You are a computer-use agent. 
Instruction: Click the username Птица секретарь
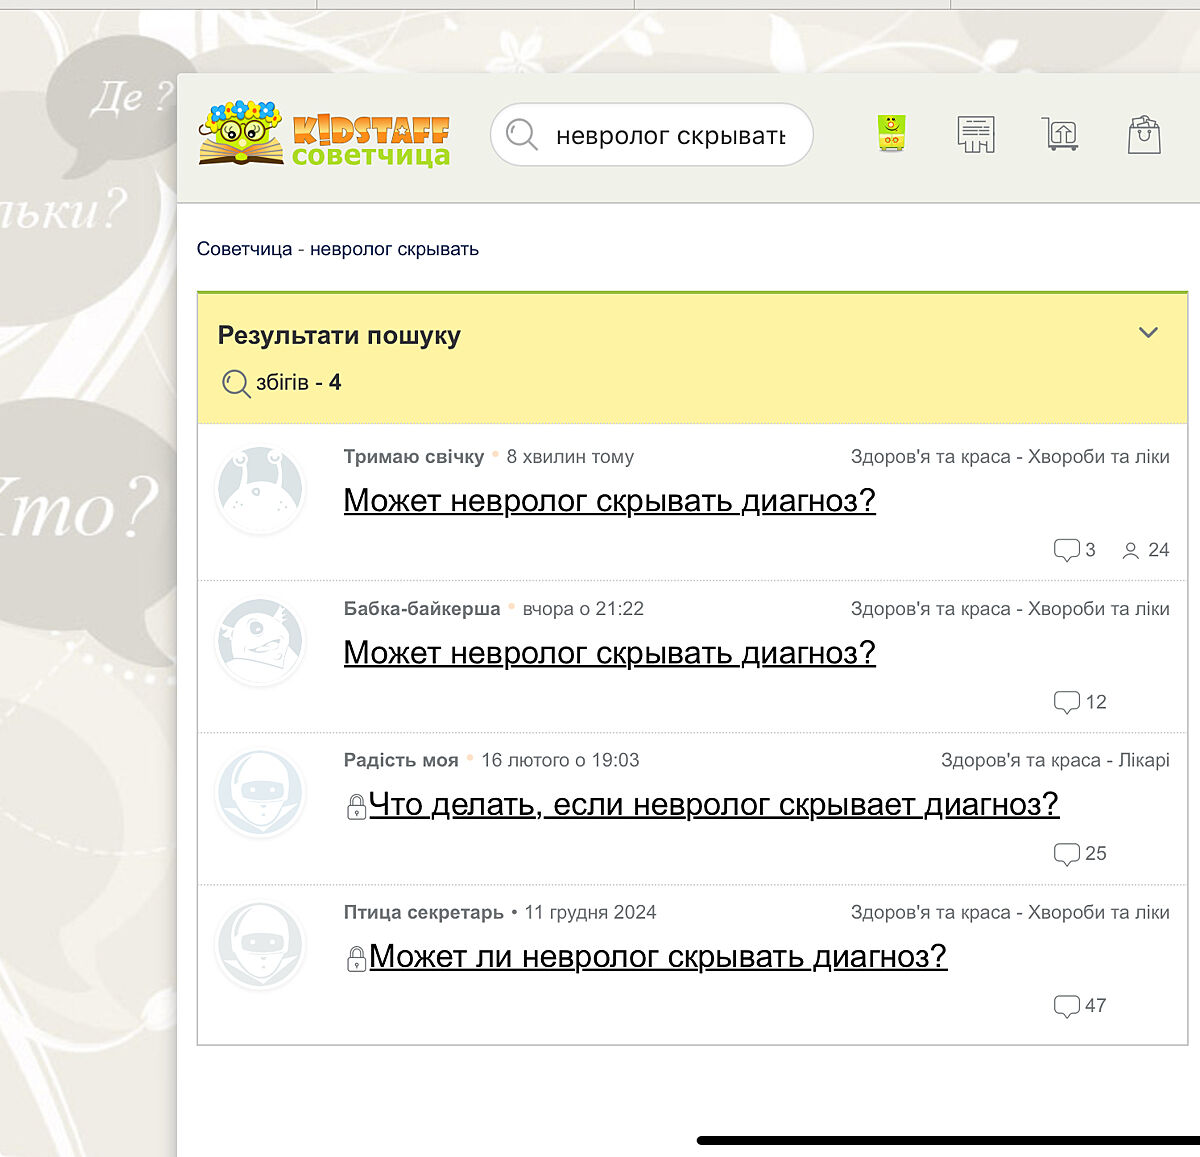(x=423, y=912)
